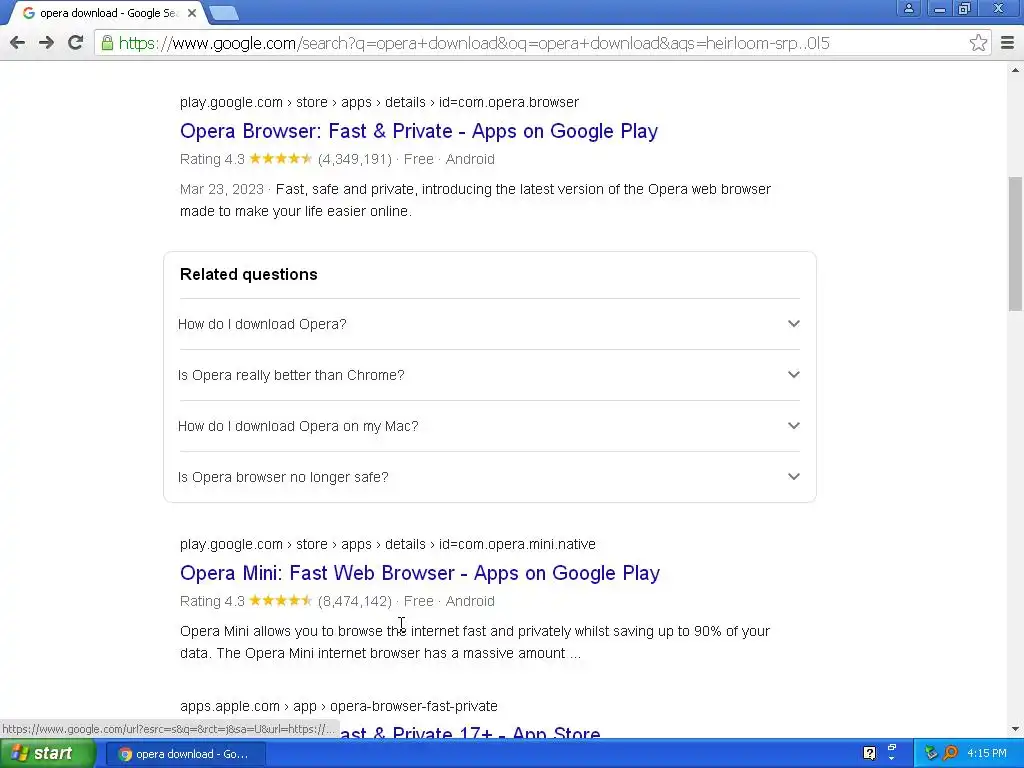The image size is (1024, 768).
Task: Expand How do I download Opera?
Action: pyautogui.click(x=489, y=324)
